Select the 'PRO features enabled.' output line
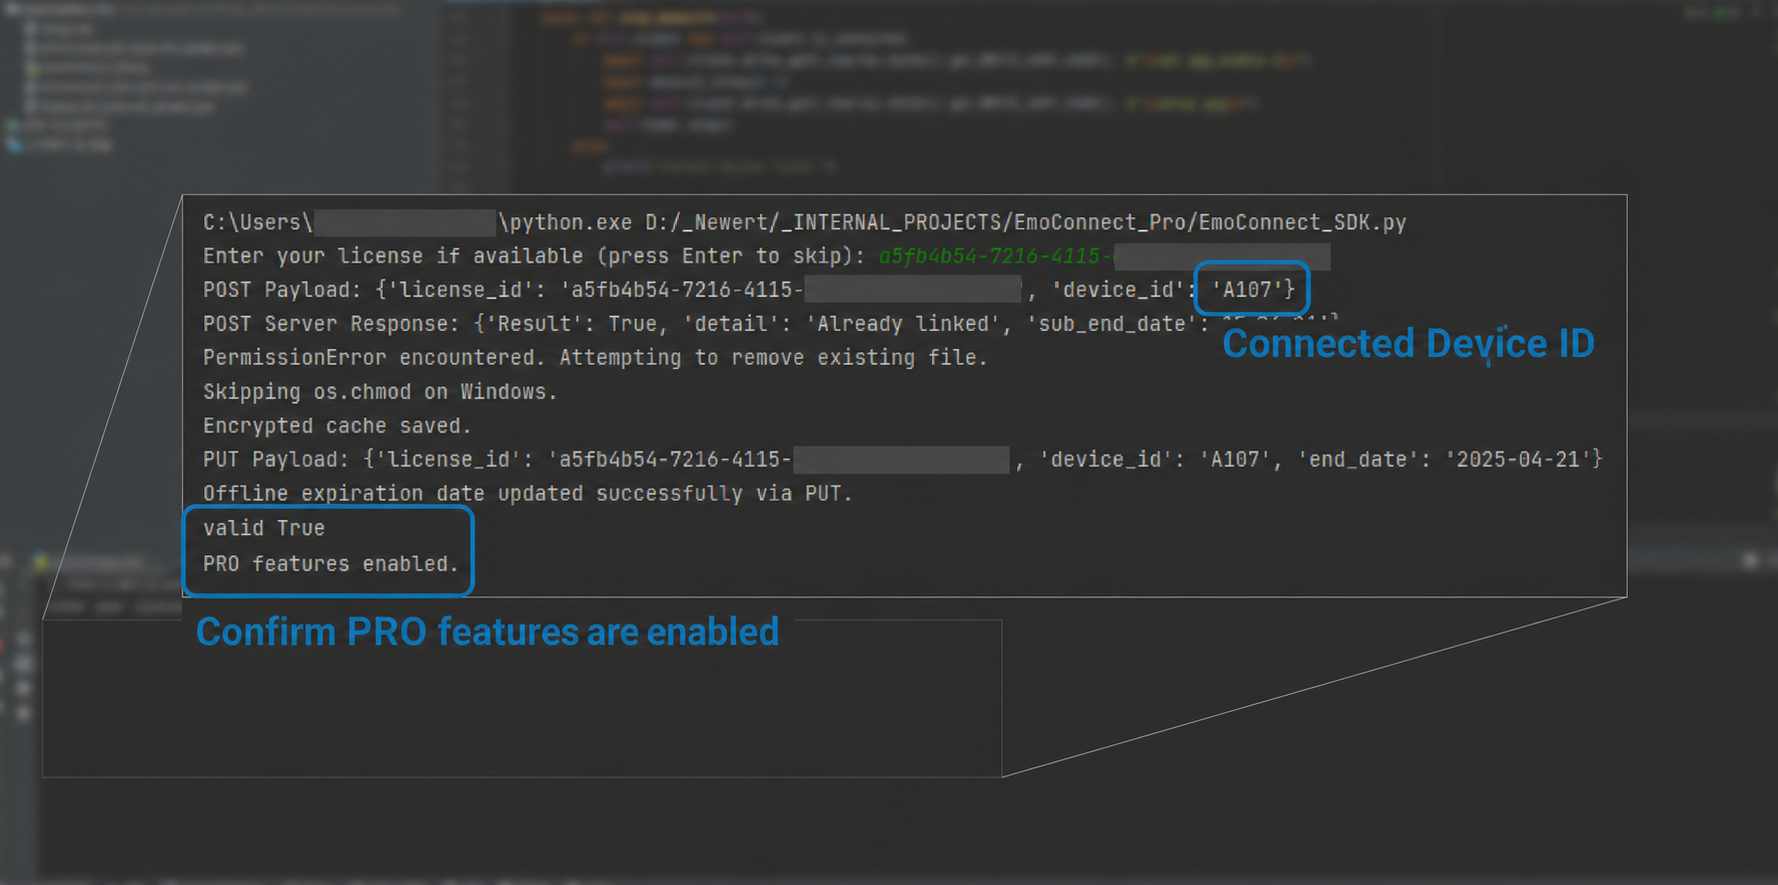 click(331, 564)
